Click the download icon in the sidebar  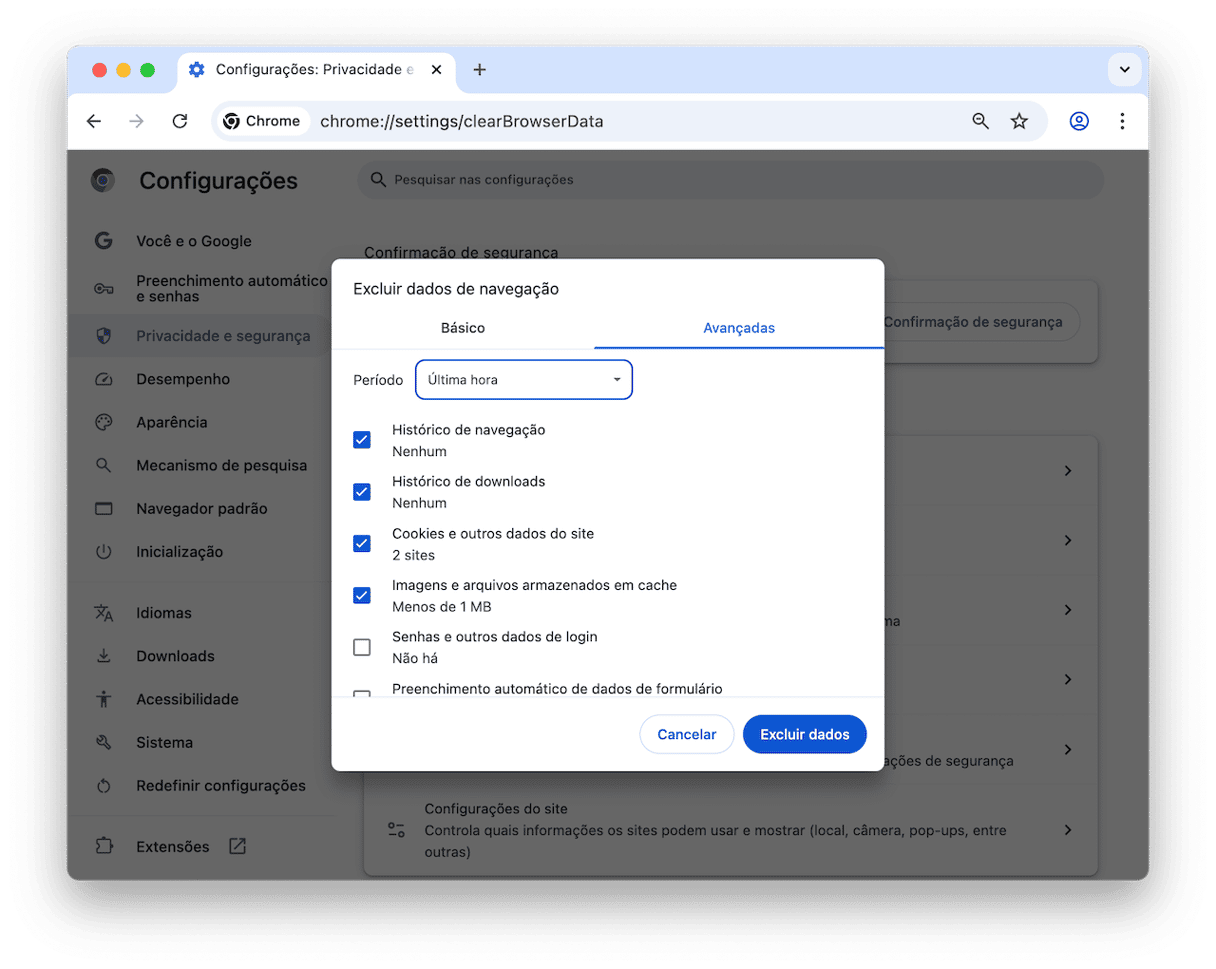click(103, 656)
